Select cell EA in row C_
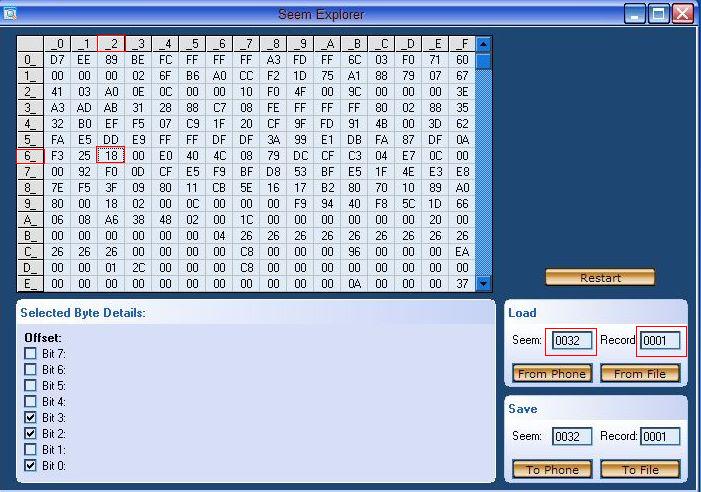Viewport: 701px width, 492px height. tap(462, 252)
